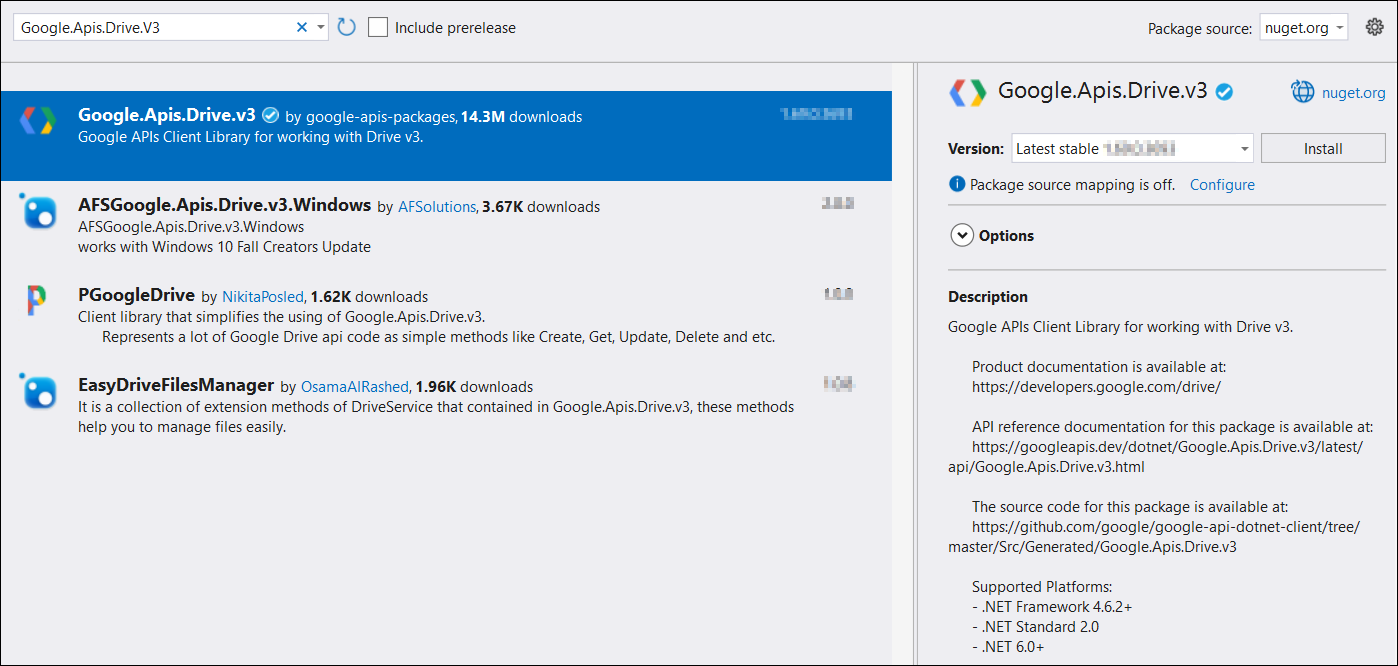Click 'works with Windows 10 Fall Creators Update' text
Viewport: 1398px width, 666px height.
tap(224, 247)
